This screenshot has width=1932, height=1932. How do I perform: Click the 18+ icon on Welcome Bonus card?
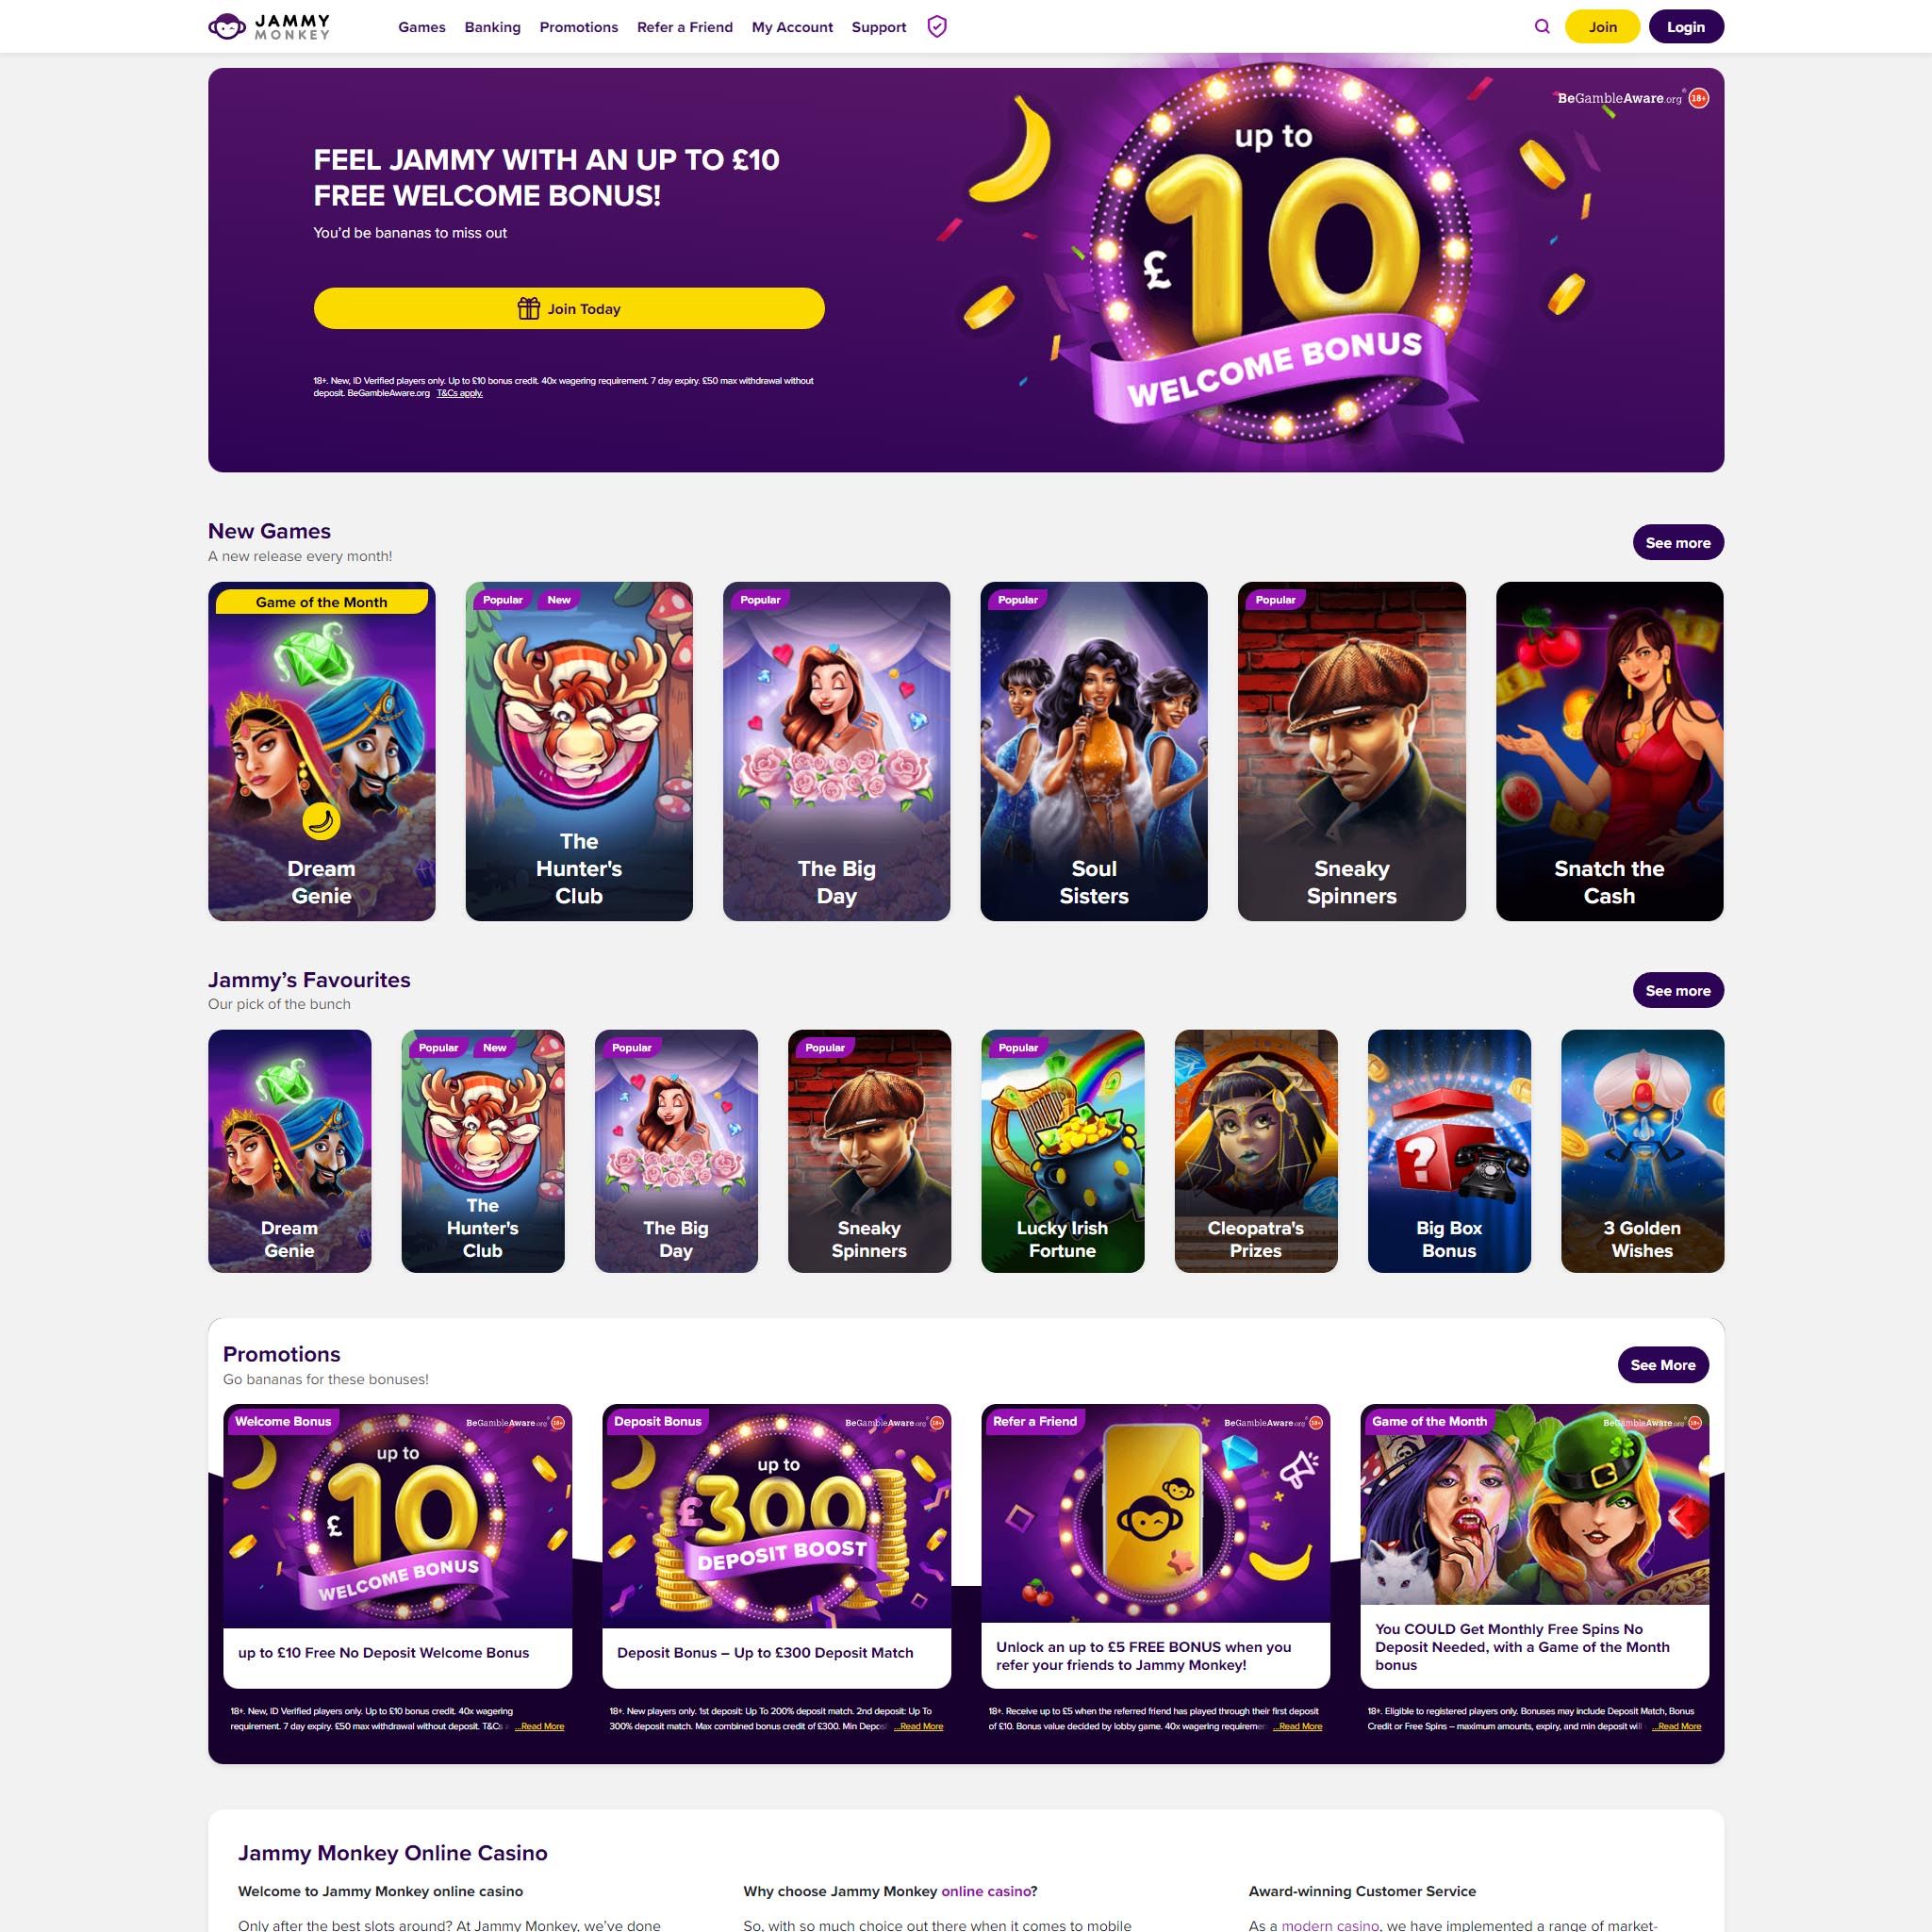click(x=558, y=1423)
